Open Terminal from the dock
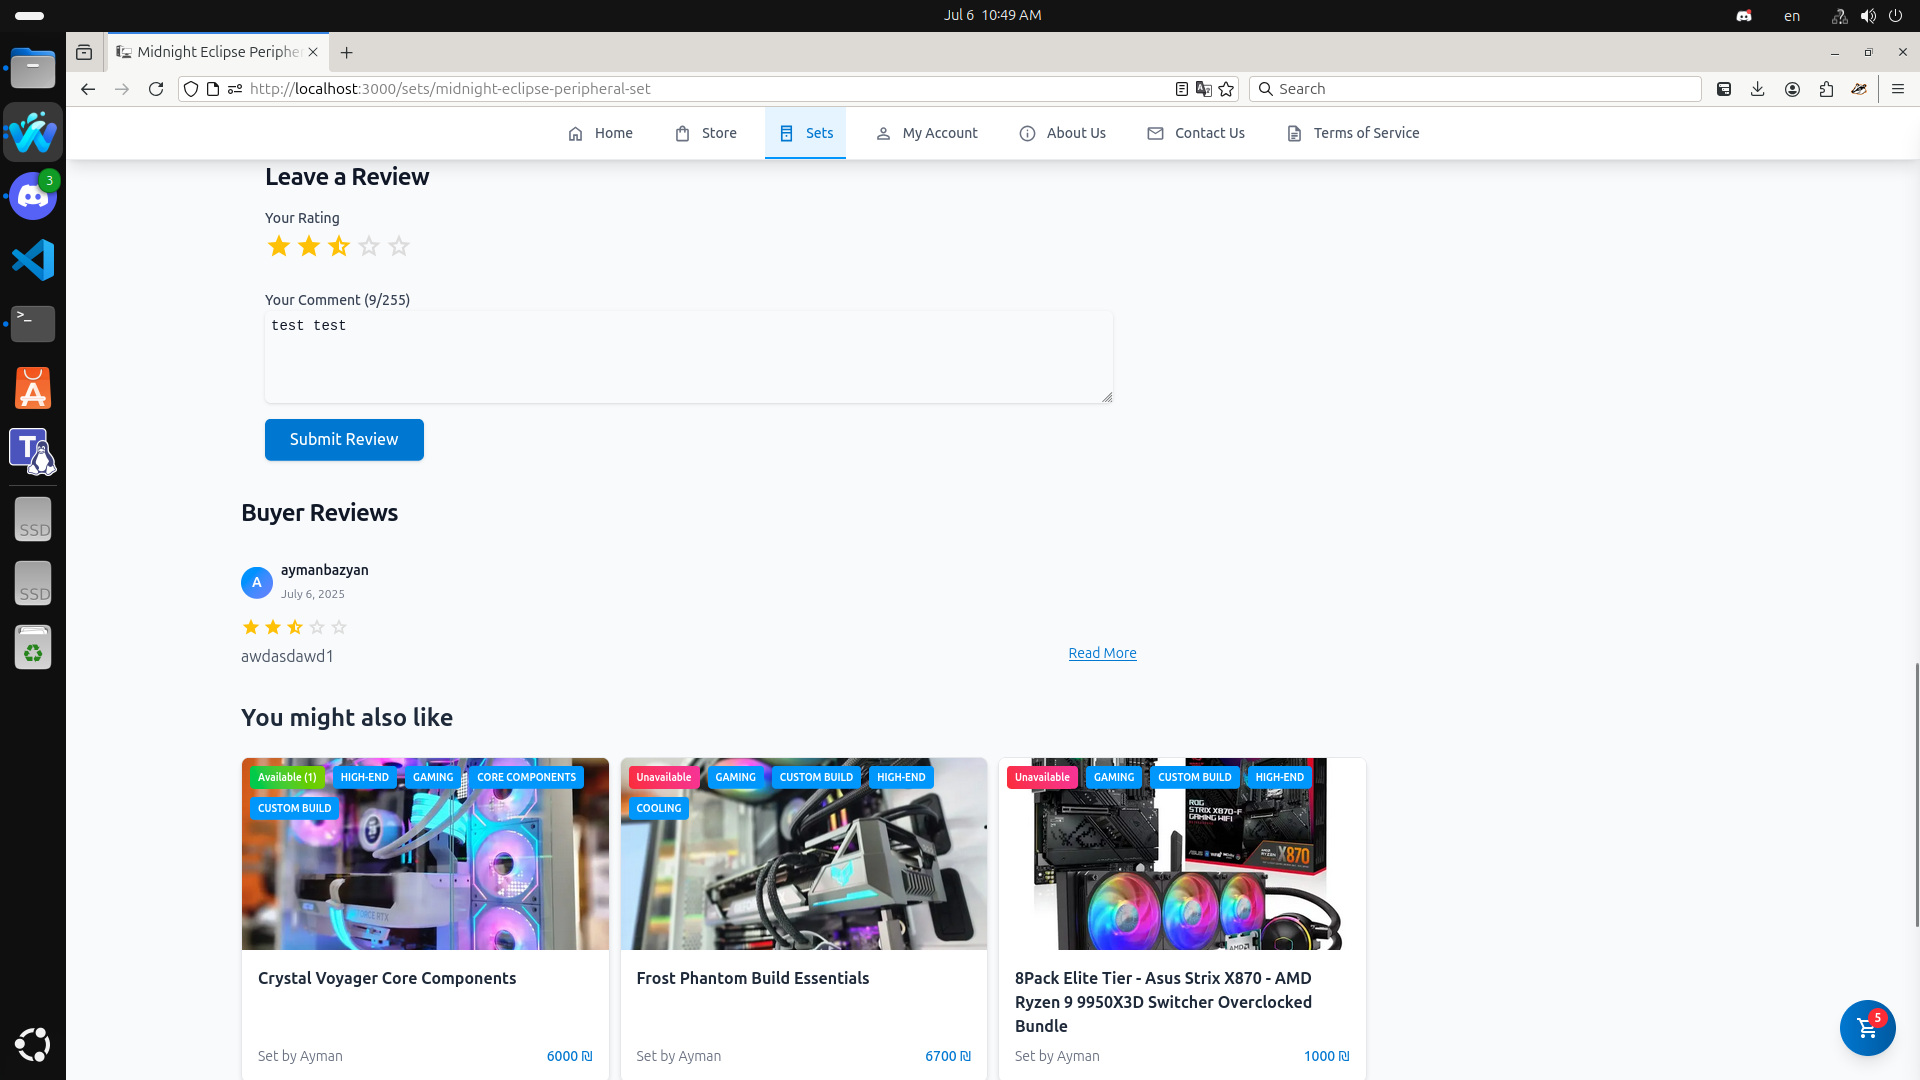1920x1080 pixels. click(x=33, y=324)
